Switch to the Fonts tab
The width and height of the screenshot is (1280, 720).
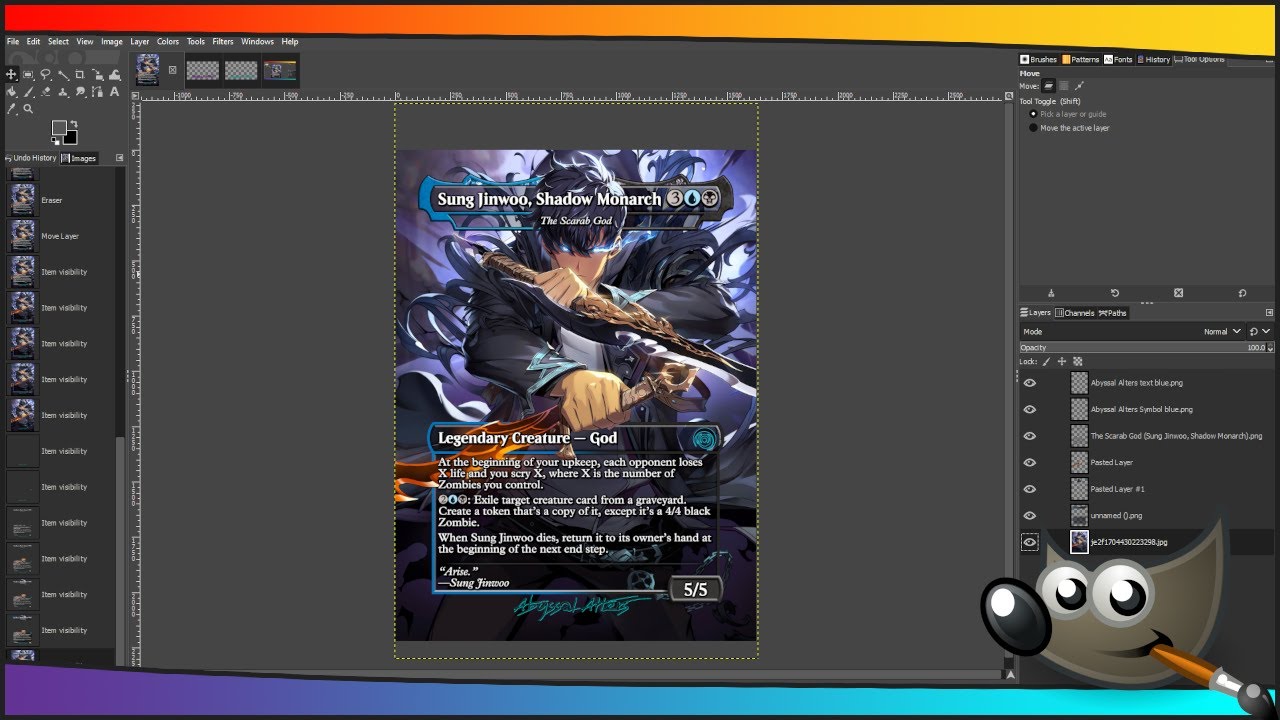click(x=1118, y=59)
